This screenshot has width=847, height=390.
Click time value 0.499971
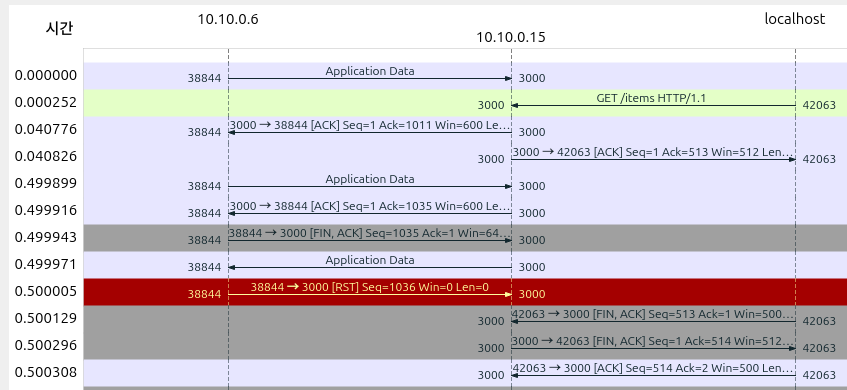[46, 265]
